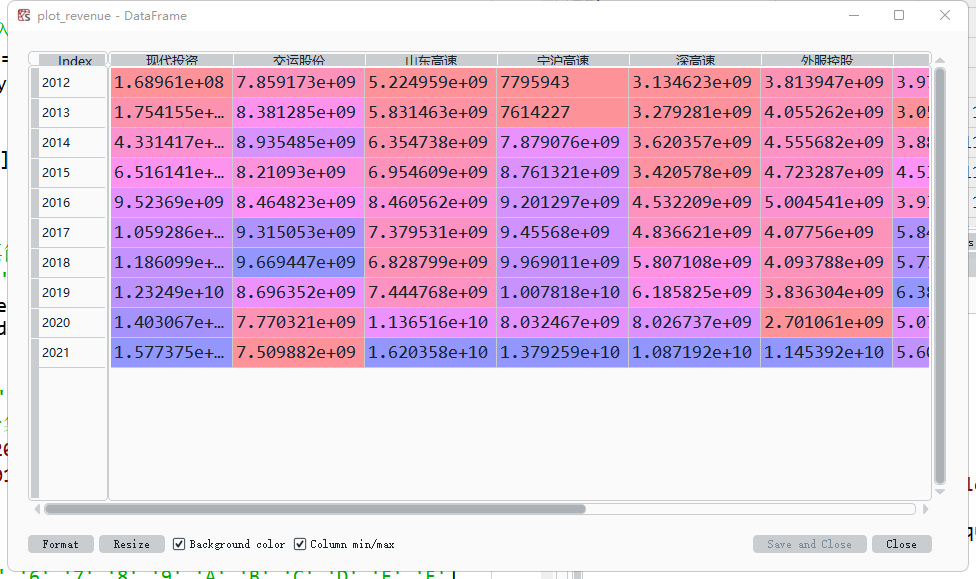976x579 pixels.
Task: Select row index 2013
Action: tap(72, 113)
